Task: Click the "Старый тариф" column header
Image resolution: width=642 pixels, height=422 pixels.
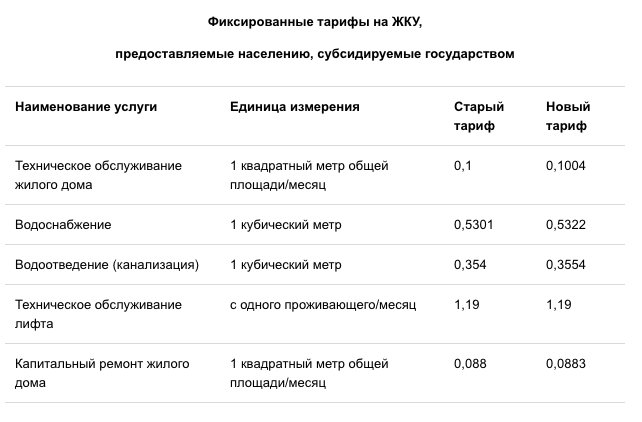Action: pyautogui.click(x=479, y=116)
